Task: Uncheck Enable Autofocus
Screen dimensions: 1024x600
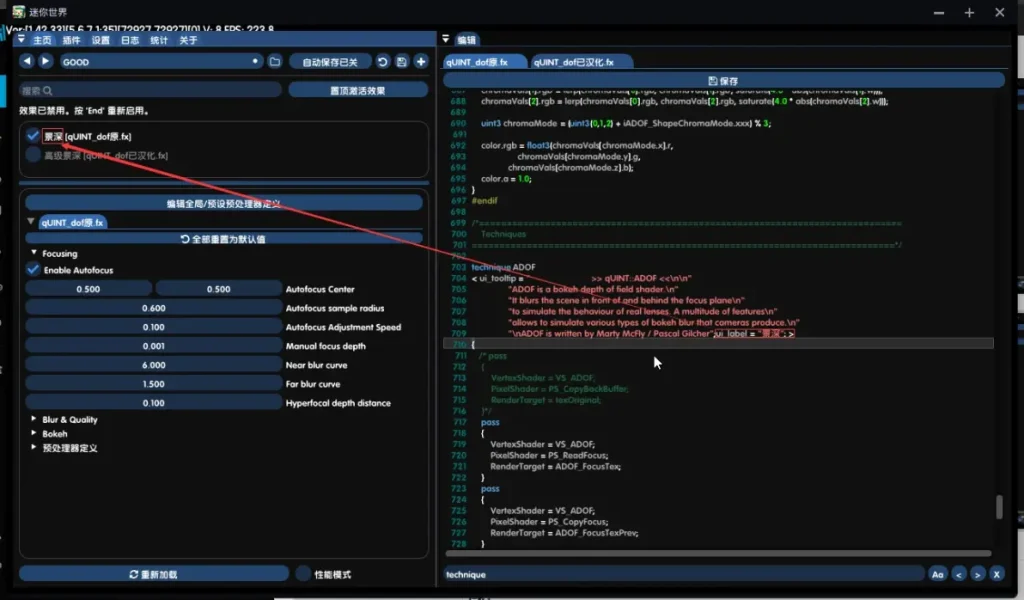Action: pyautogui.click(x=33, y=270)
